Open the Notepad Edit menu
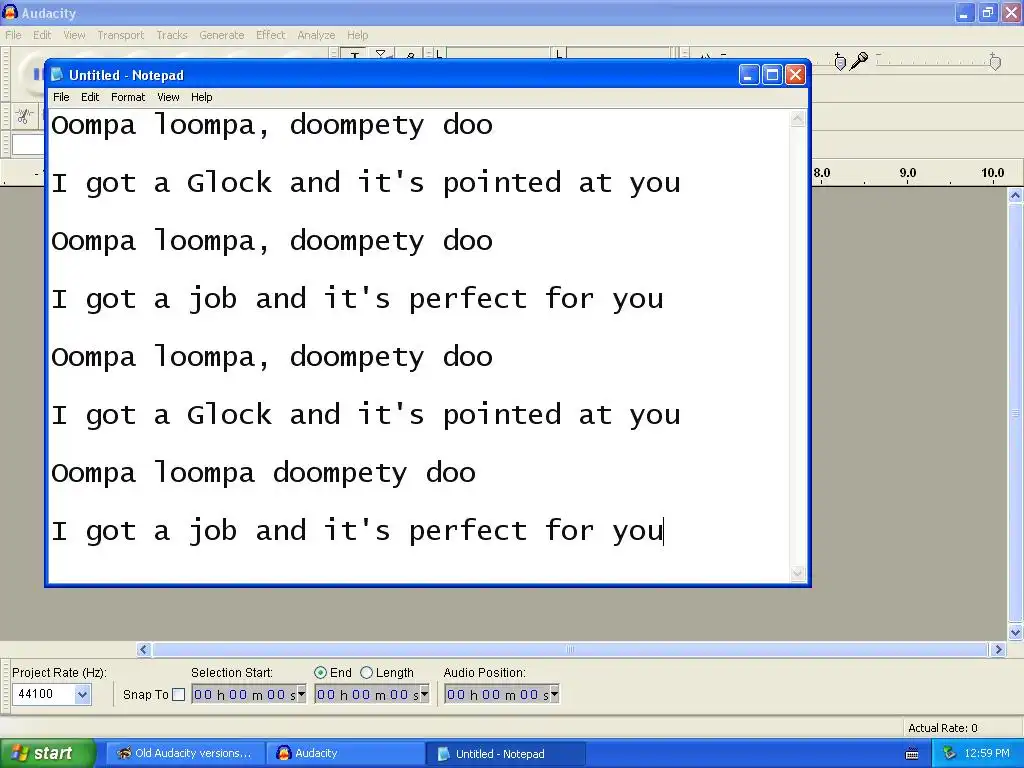The height and width of the screenshot is (768, 1024). point(90,97)
